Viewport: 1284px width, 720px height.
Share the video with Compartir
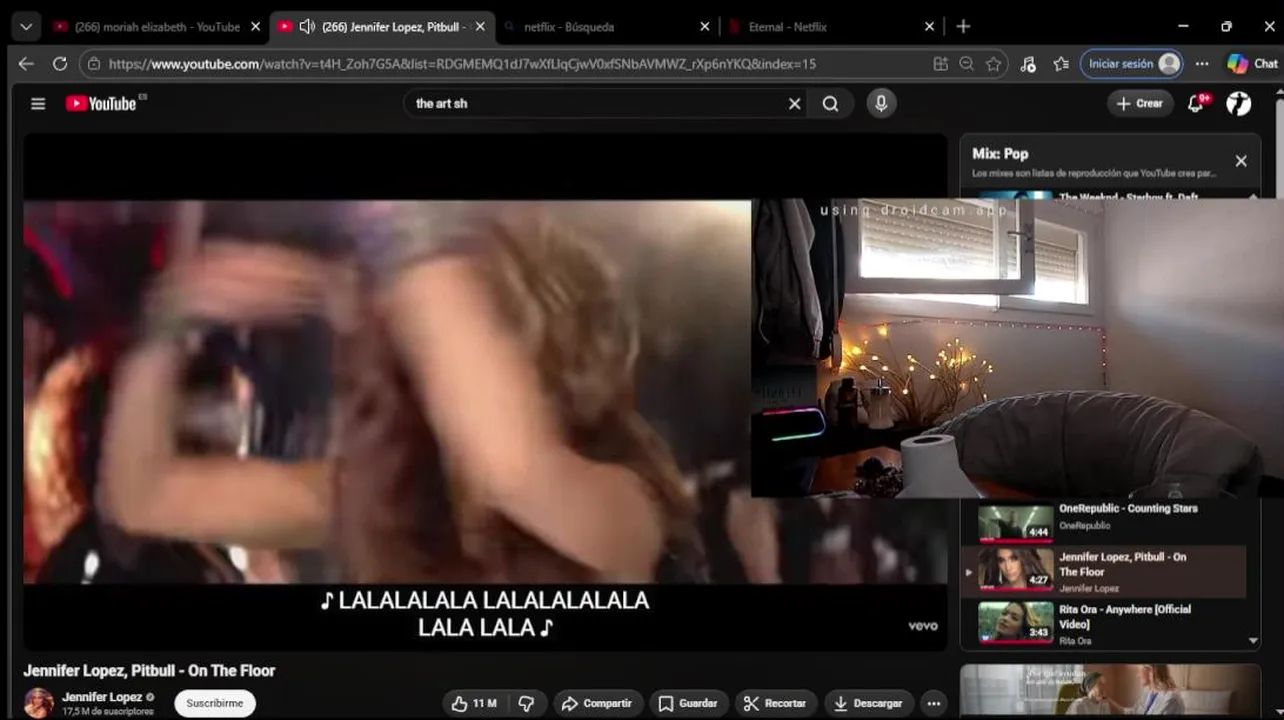[597, 703]
